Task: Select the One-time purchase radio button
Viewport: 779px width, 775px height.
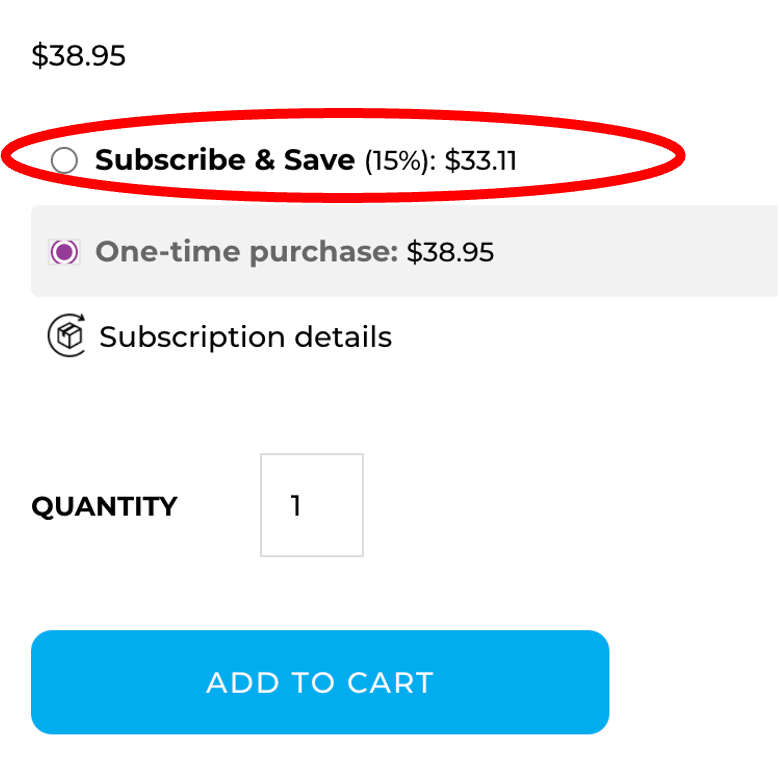Action: click(64, 252)
